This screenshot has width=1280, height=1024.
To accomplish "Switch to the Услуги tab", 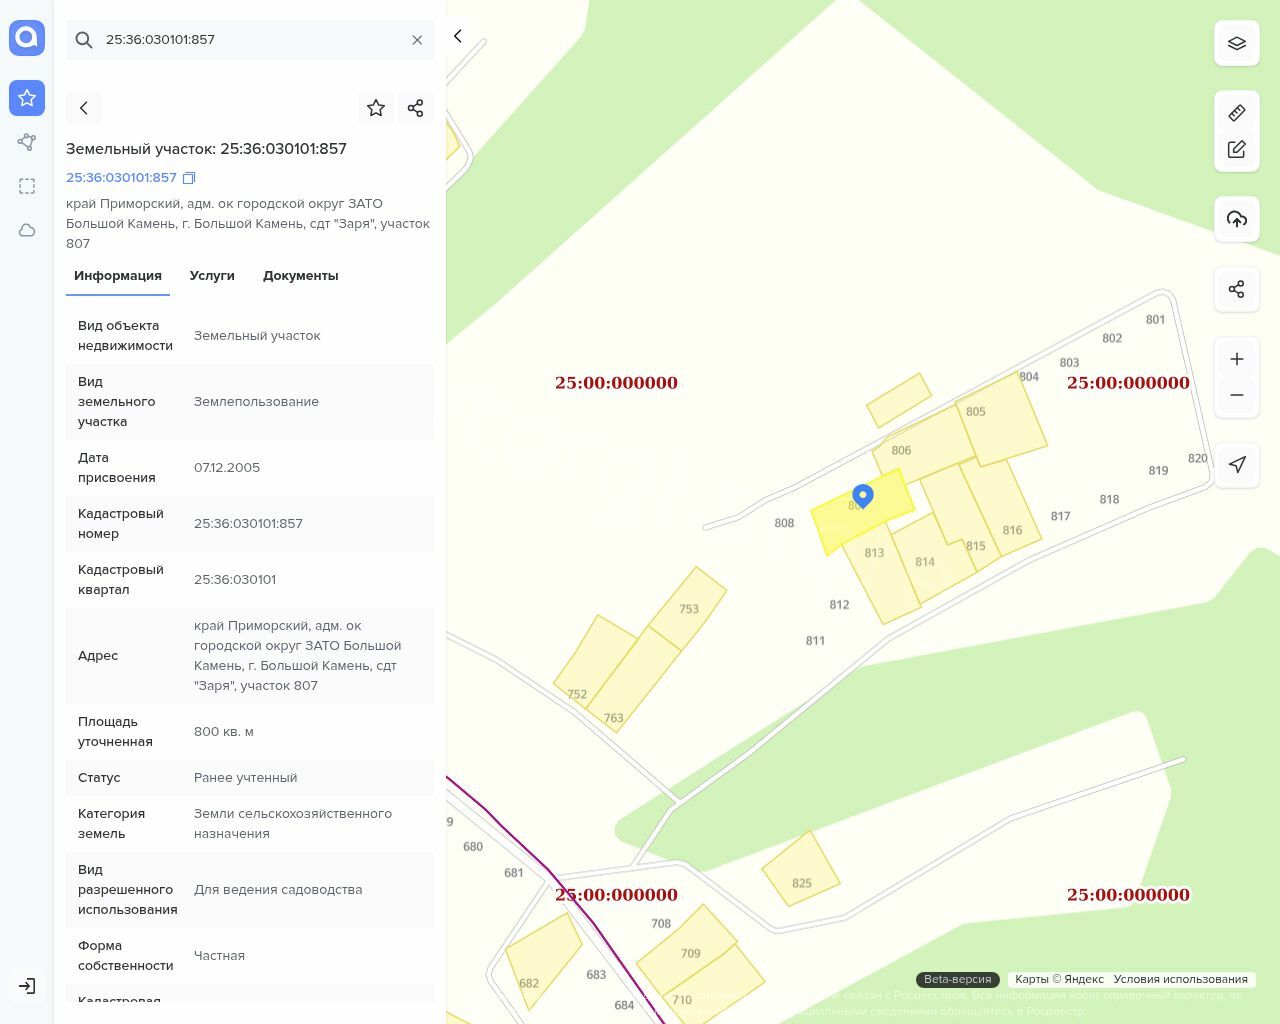I will (x=212, y=276).
